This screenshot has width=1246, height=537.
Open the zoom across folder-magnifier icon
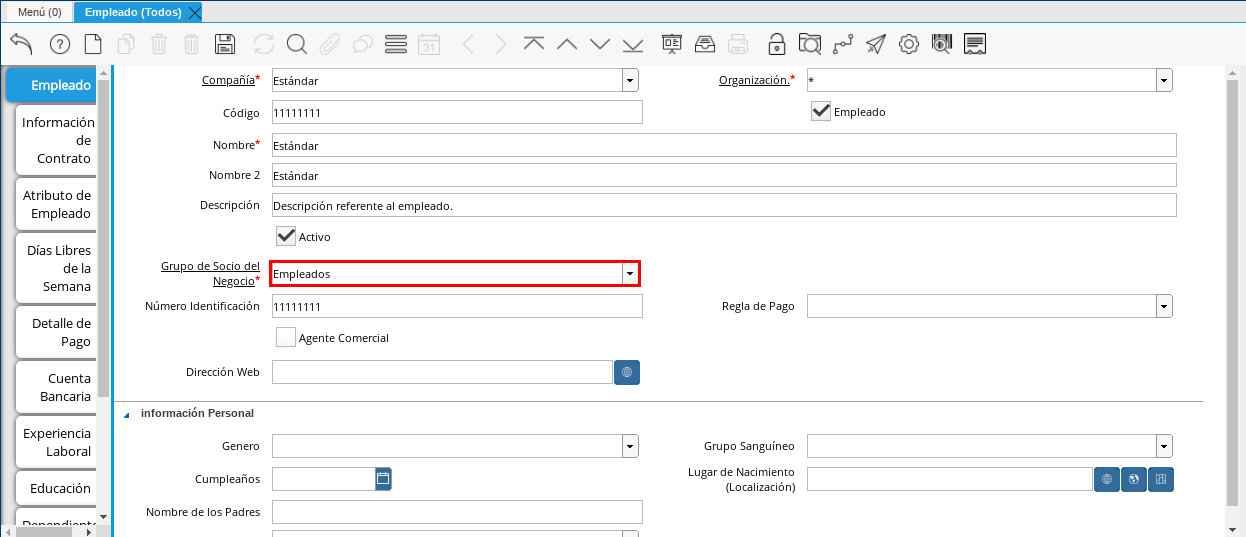(x=810, y=44)
